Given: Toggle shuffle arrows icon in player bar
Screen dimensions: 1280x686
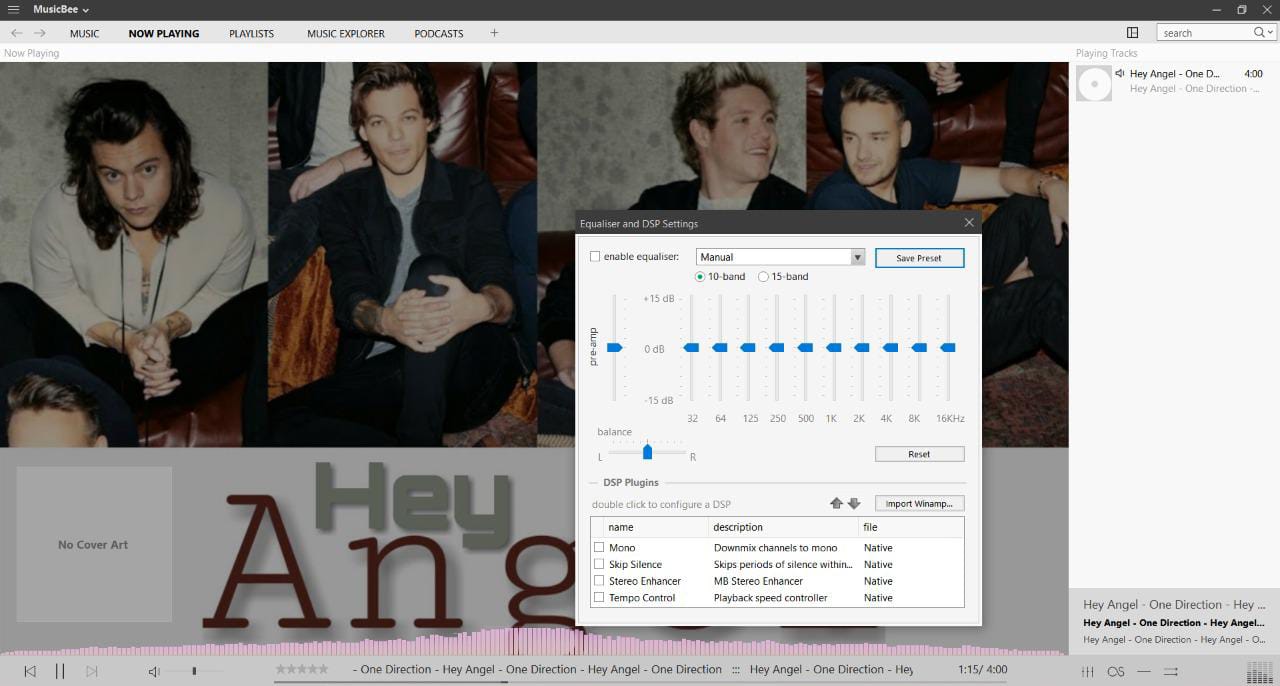Looking at the screenshot, I should [x=1171, y=671].
